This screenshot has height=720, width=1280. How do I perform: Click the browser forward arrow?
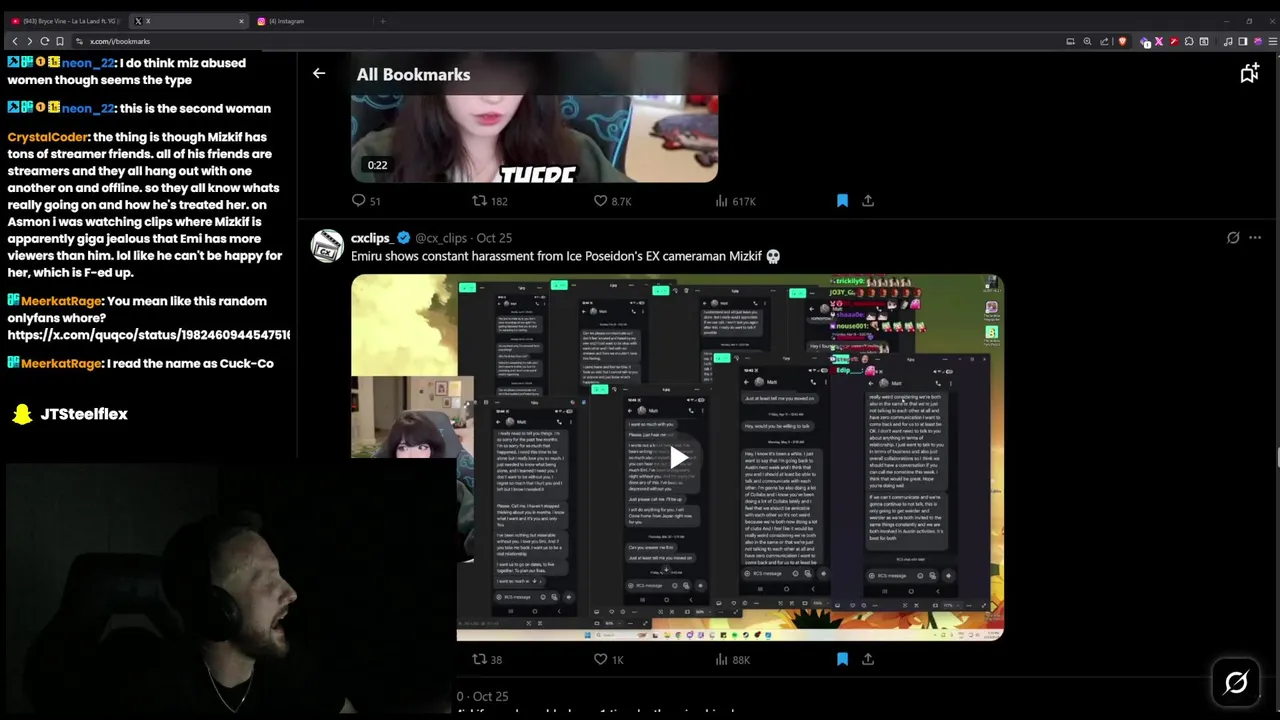pos(29,41)
